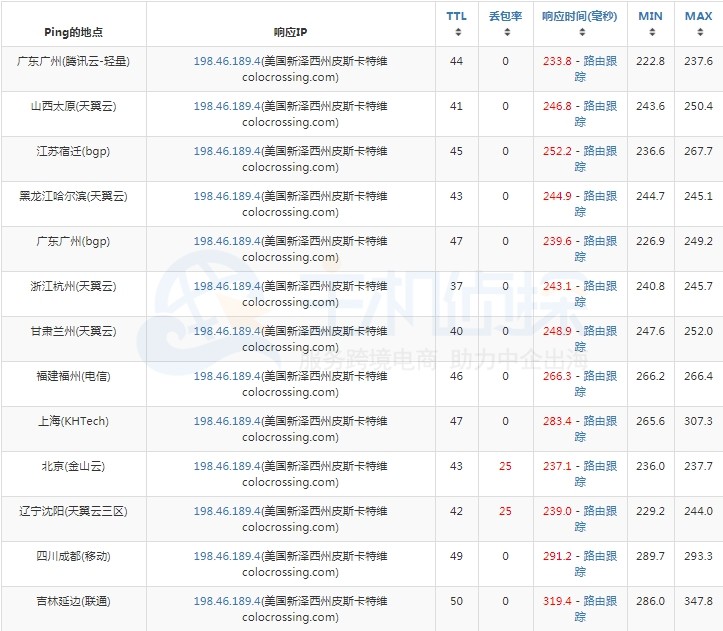Open IP link in 辽宁沈阳(天翼云三区) row

(x=227, y=511)
